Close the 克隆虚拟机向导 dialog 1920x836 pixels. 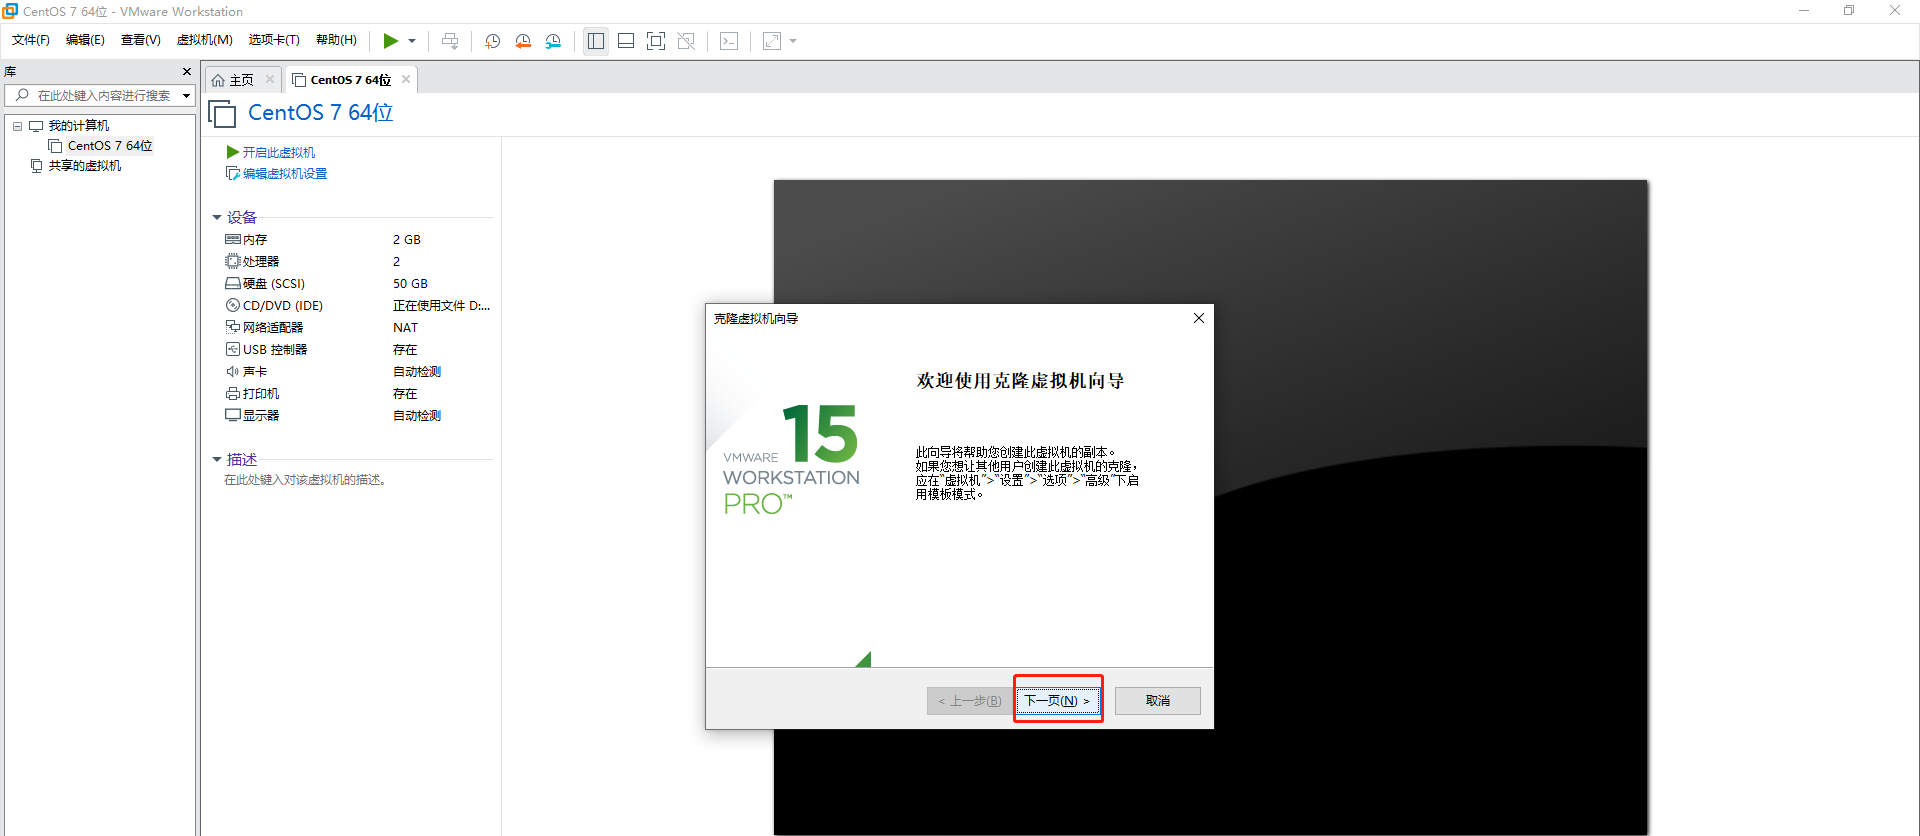point(1199,318)
